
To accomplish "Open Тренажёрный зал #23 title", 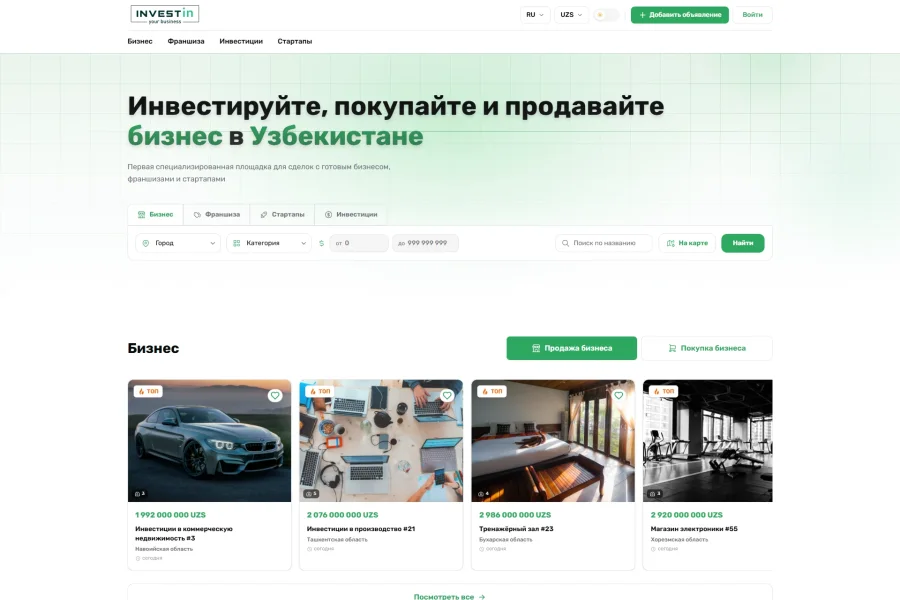I will pyautogui.click(x=516, y=529).
